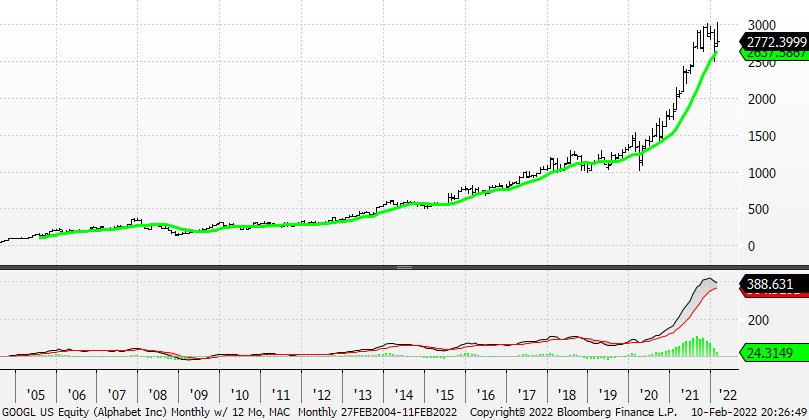Click the 3000 price axis label
Screen dimensions: 809x420
click(x=762, y=25)
